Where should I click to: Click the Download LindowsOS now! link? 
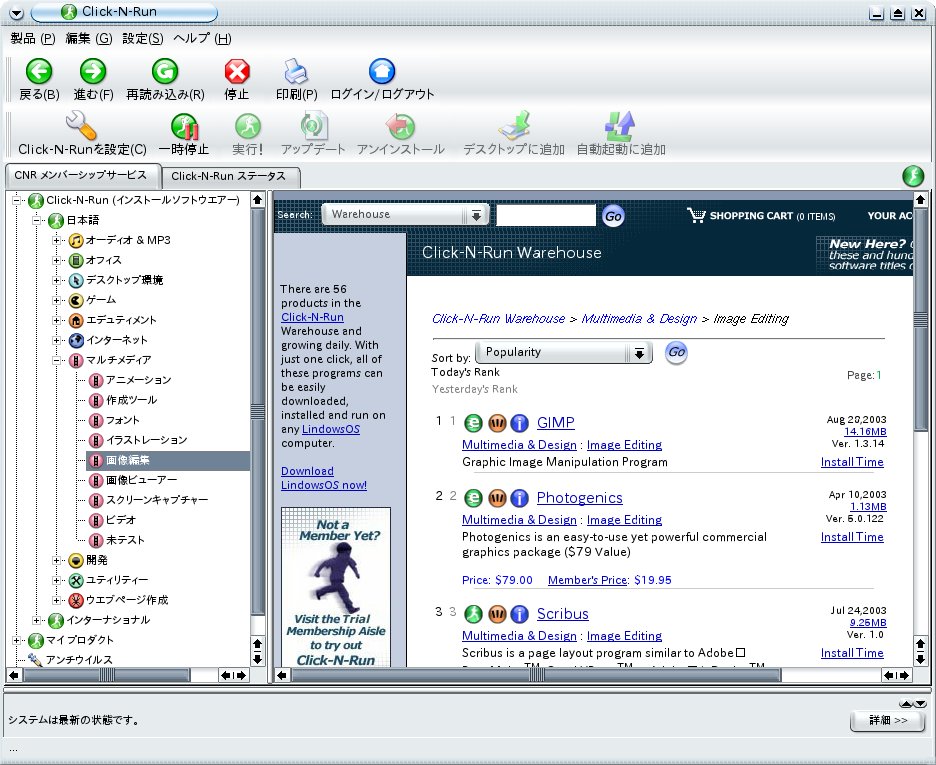(324, 478)
